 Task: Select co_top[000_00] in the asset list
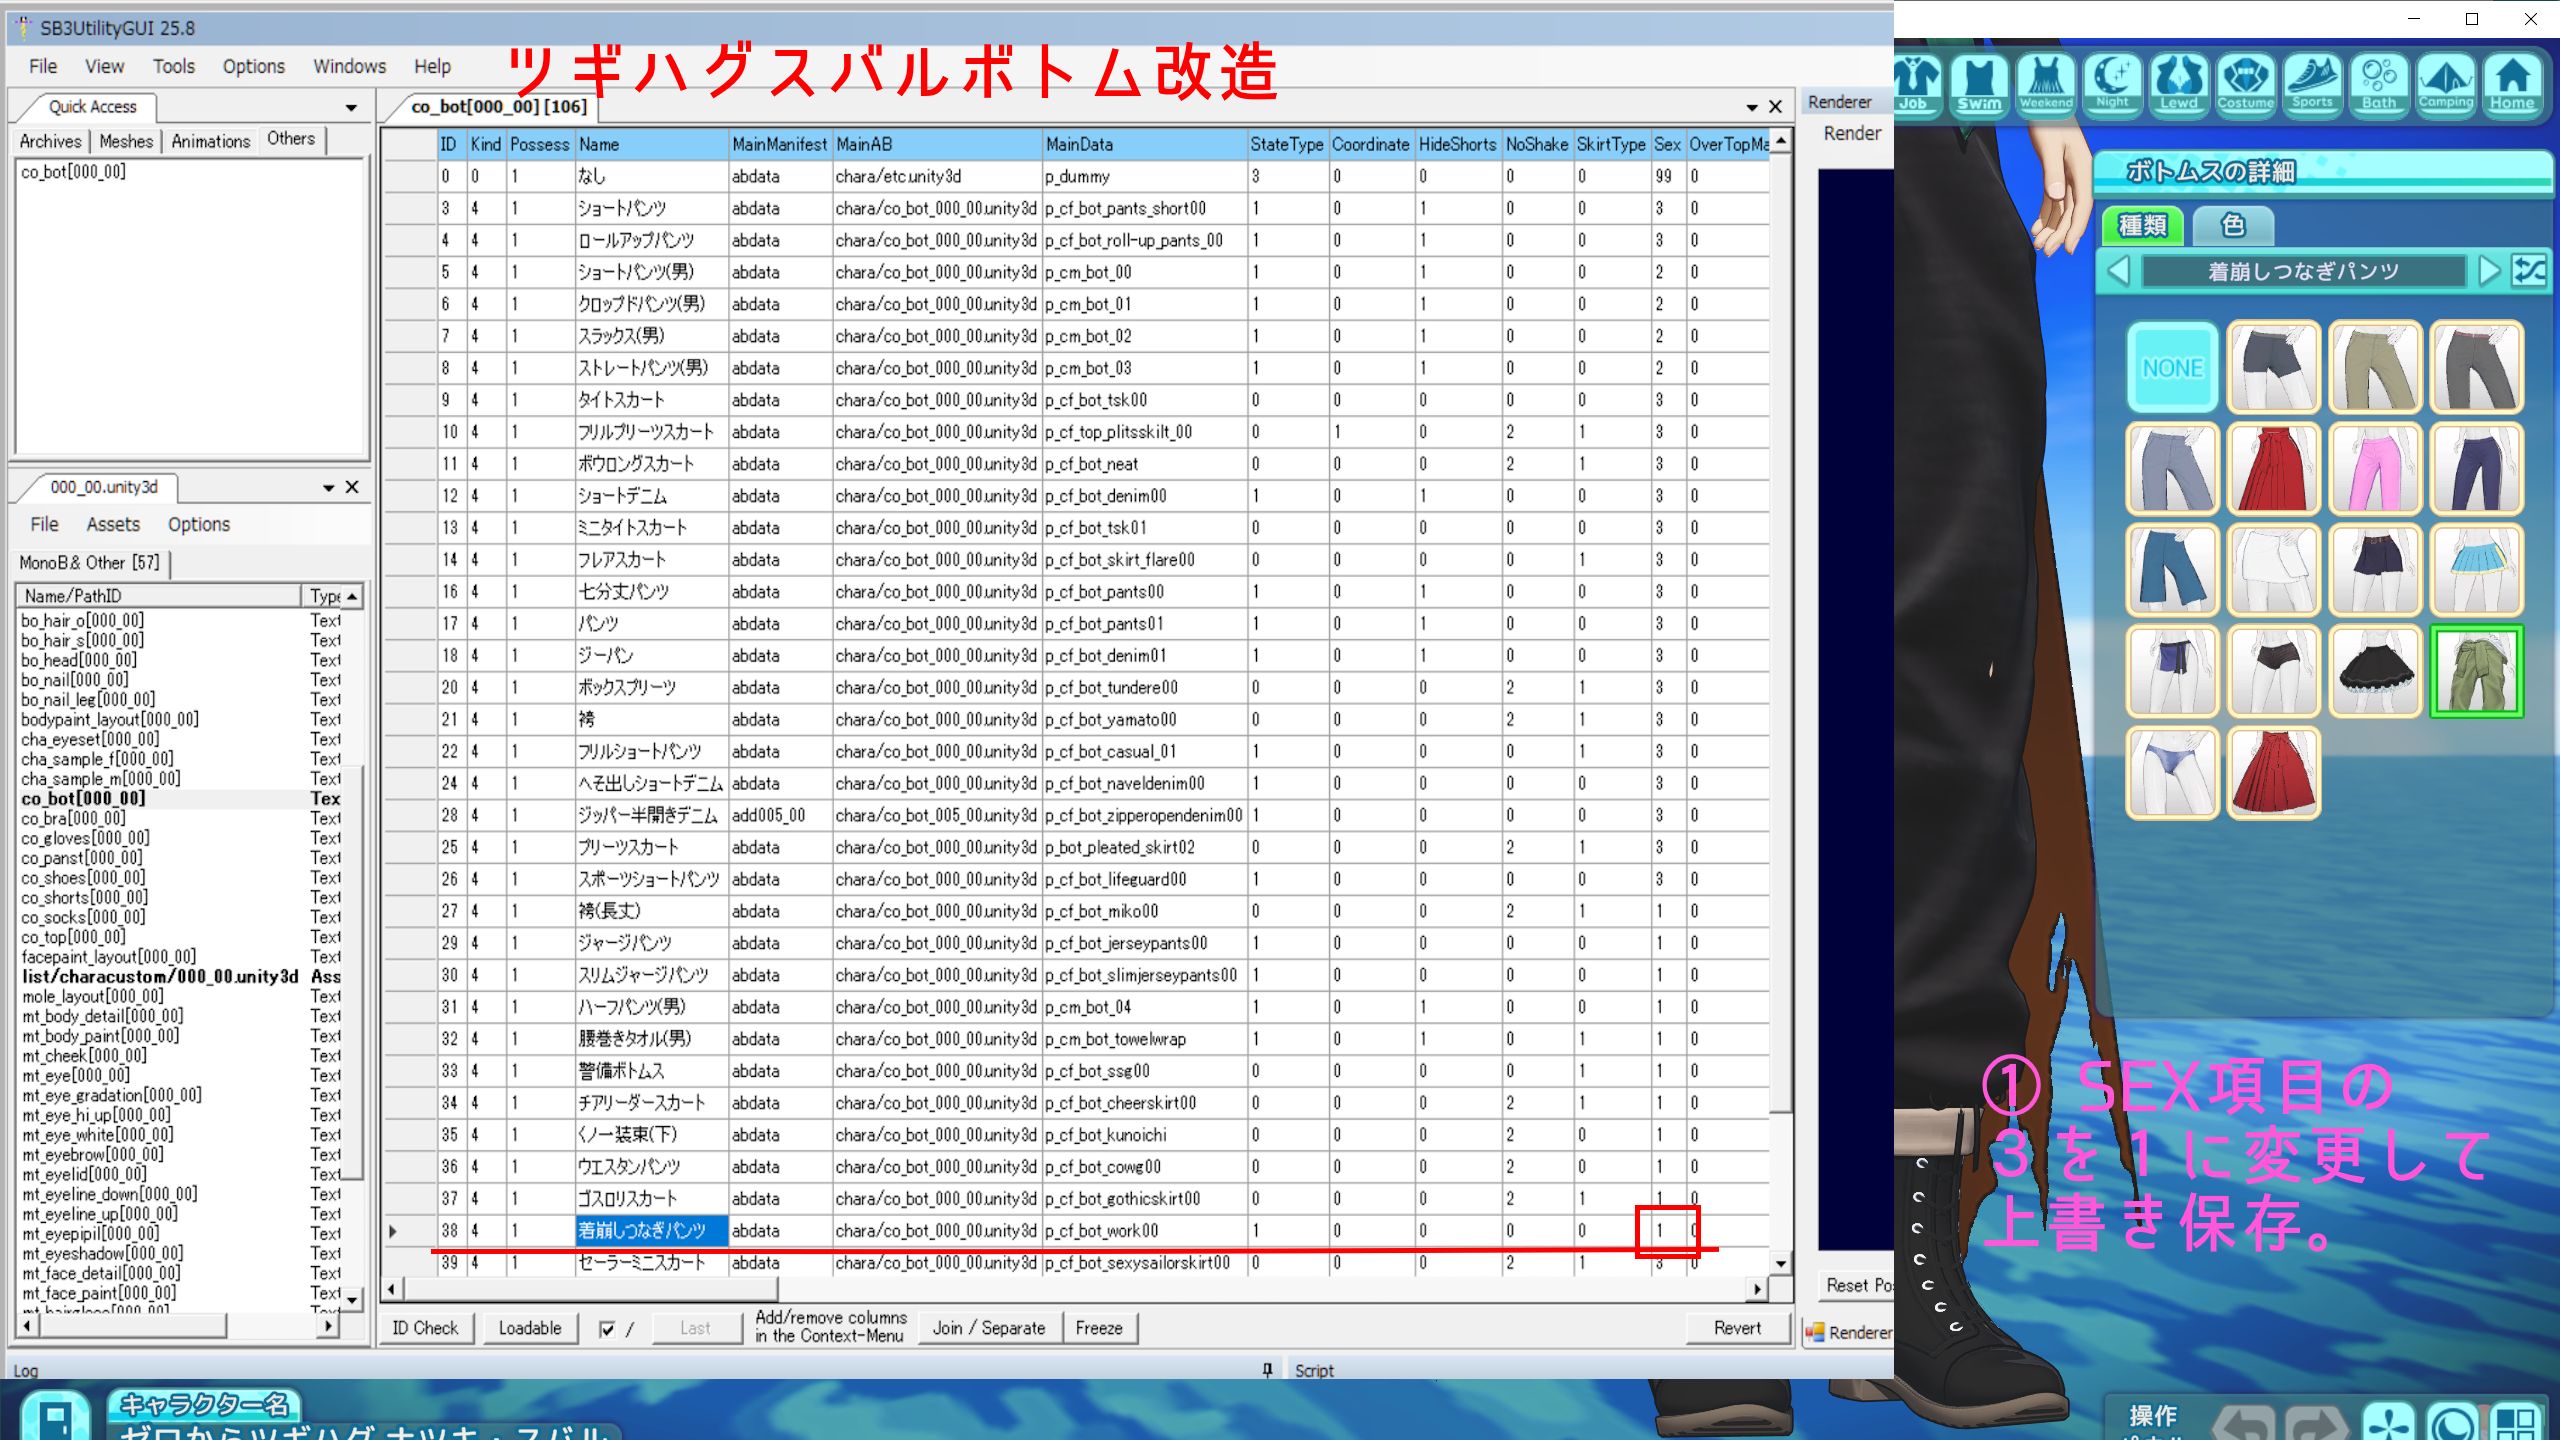[73, 937]
